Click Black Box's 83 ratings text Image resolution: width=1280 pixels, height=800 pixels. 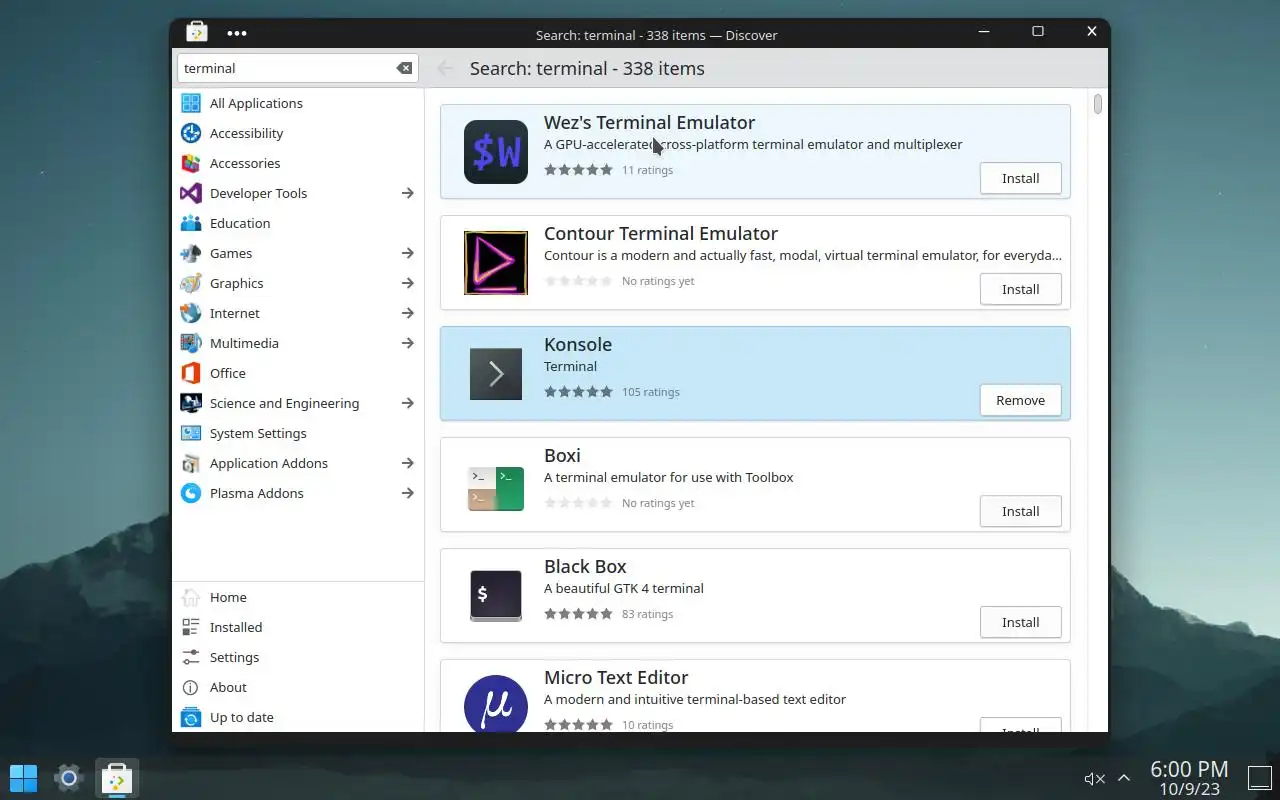[x=647, y=614]
